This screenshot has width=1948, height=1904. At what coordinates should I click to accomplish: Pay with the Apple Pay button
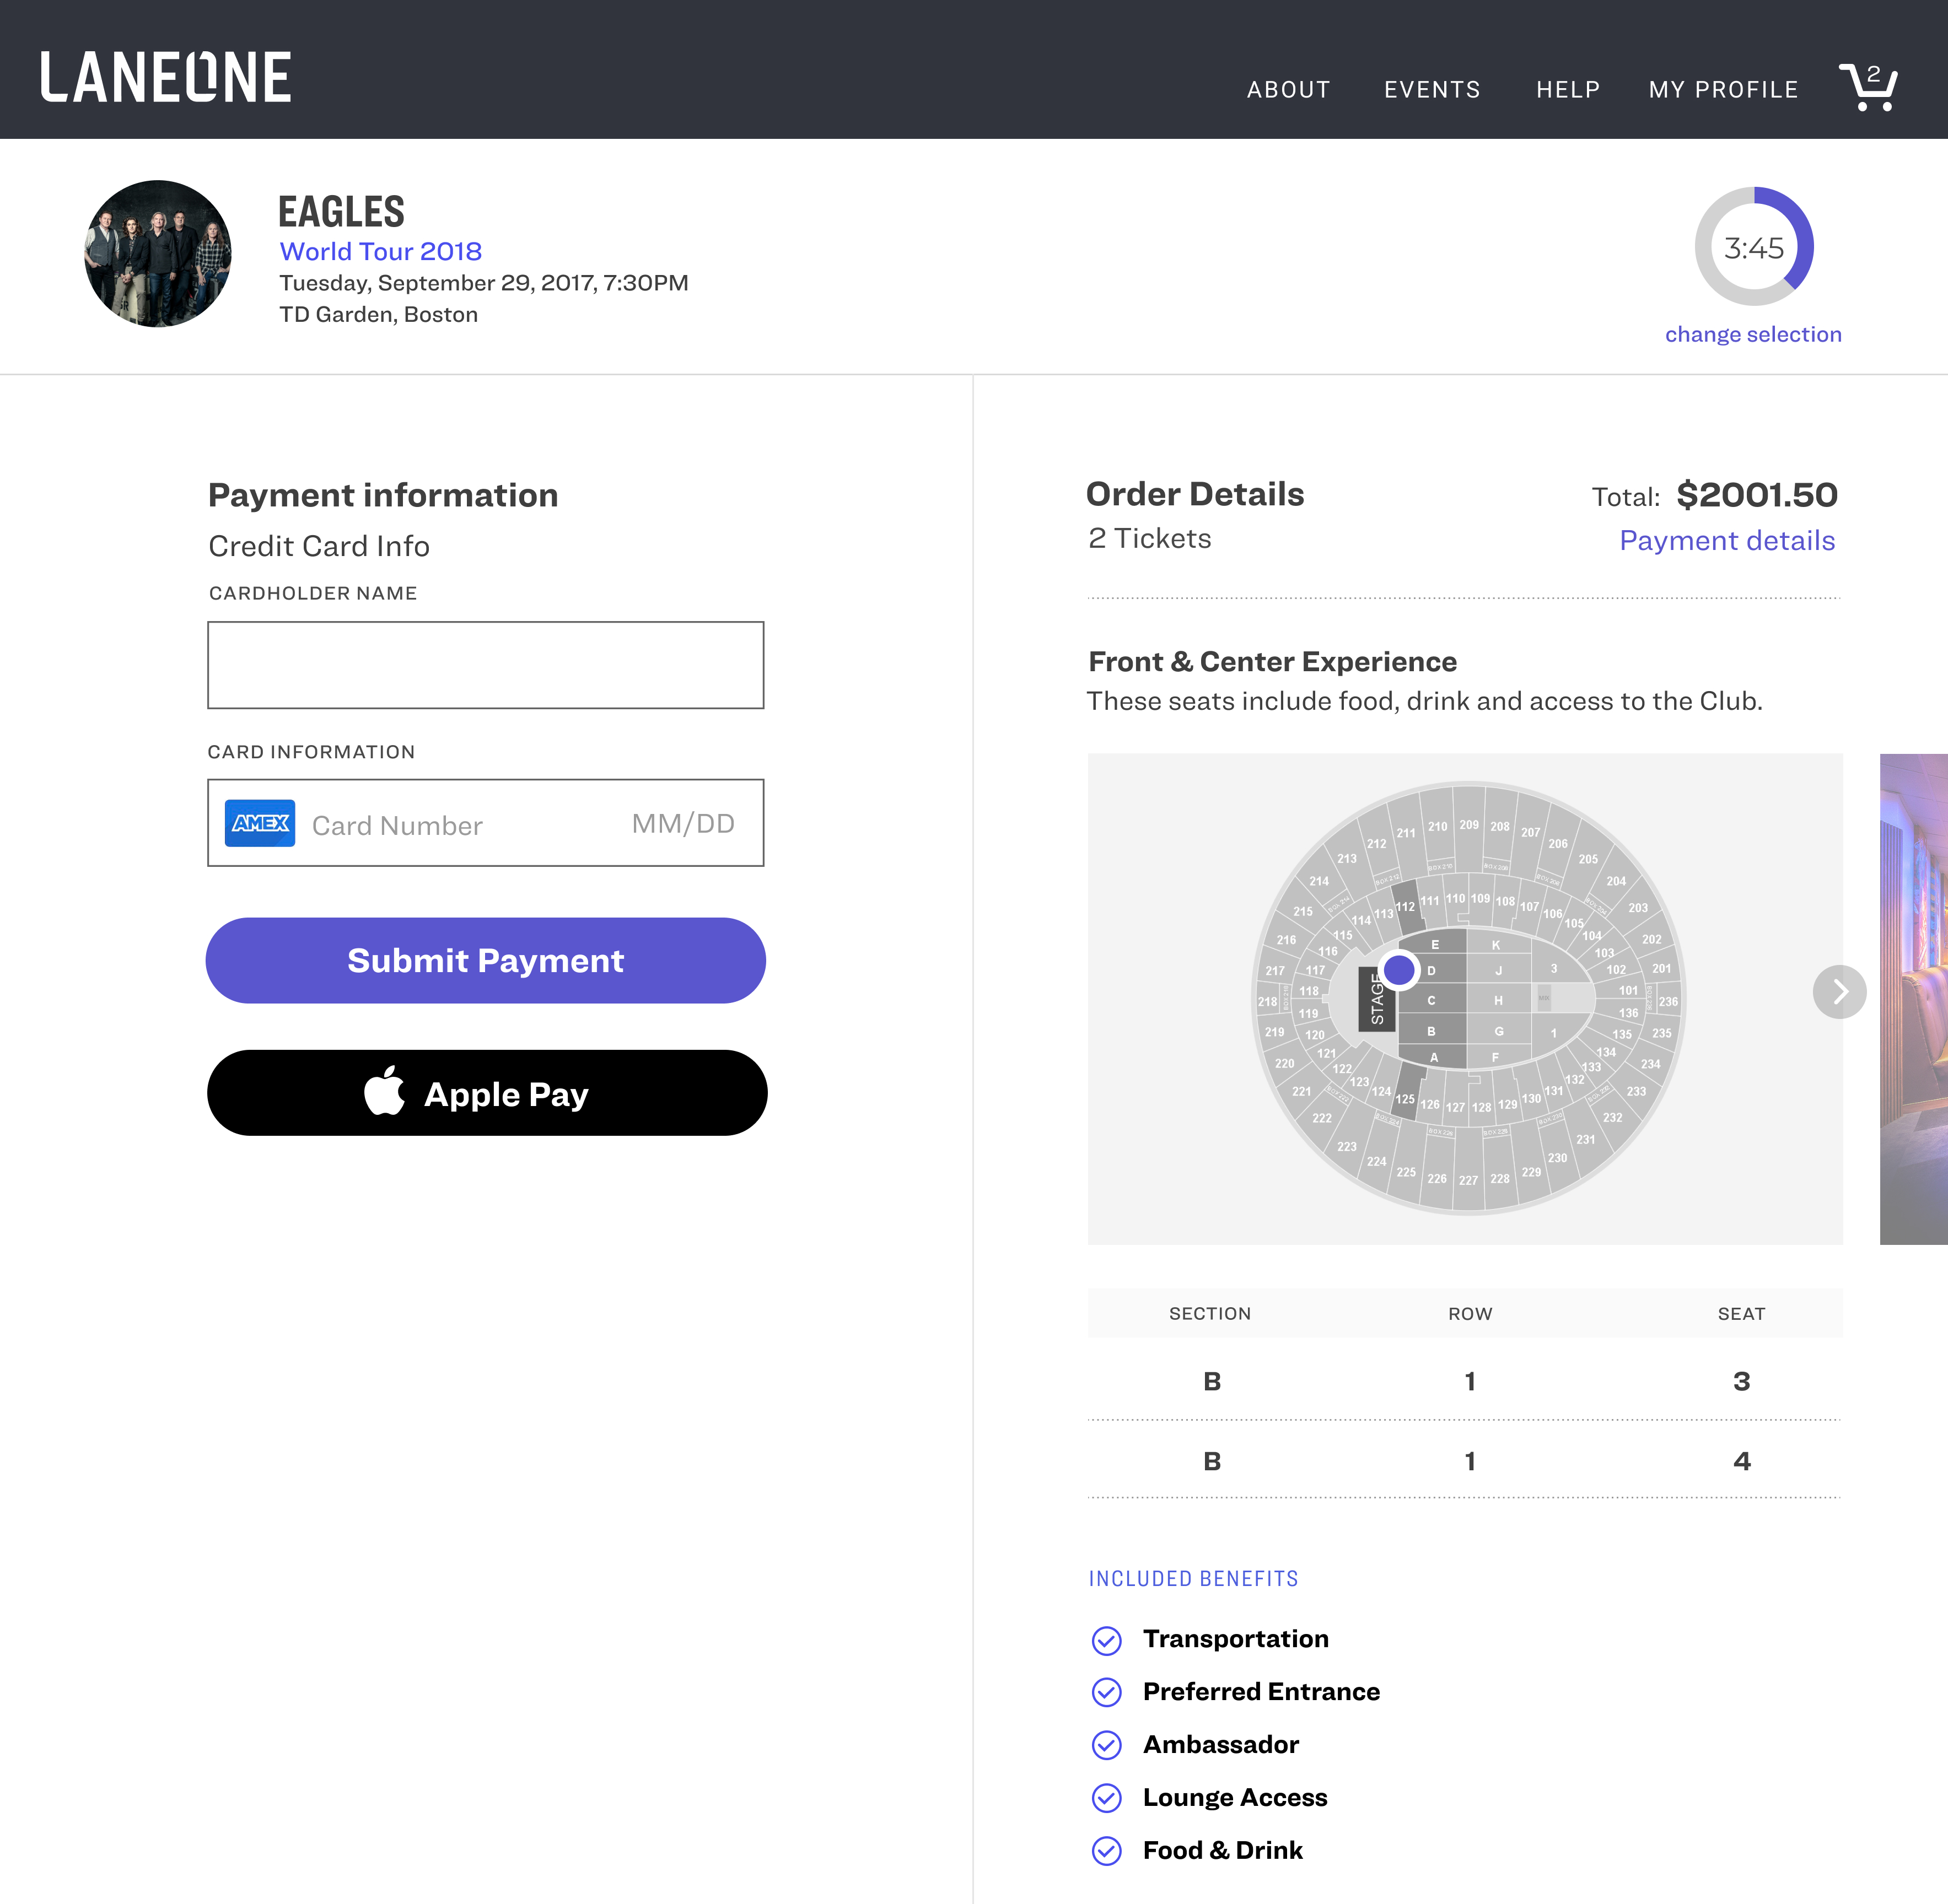pos(487,1093)
